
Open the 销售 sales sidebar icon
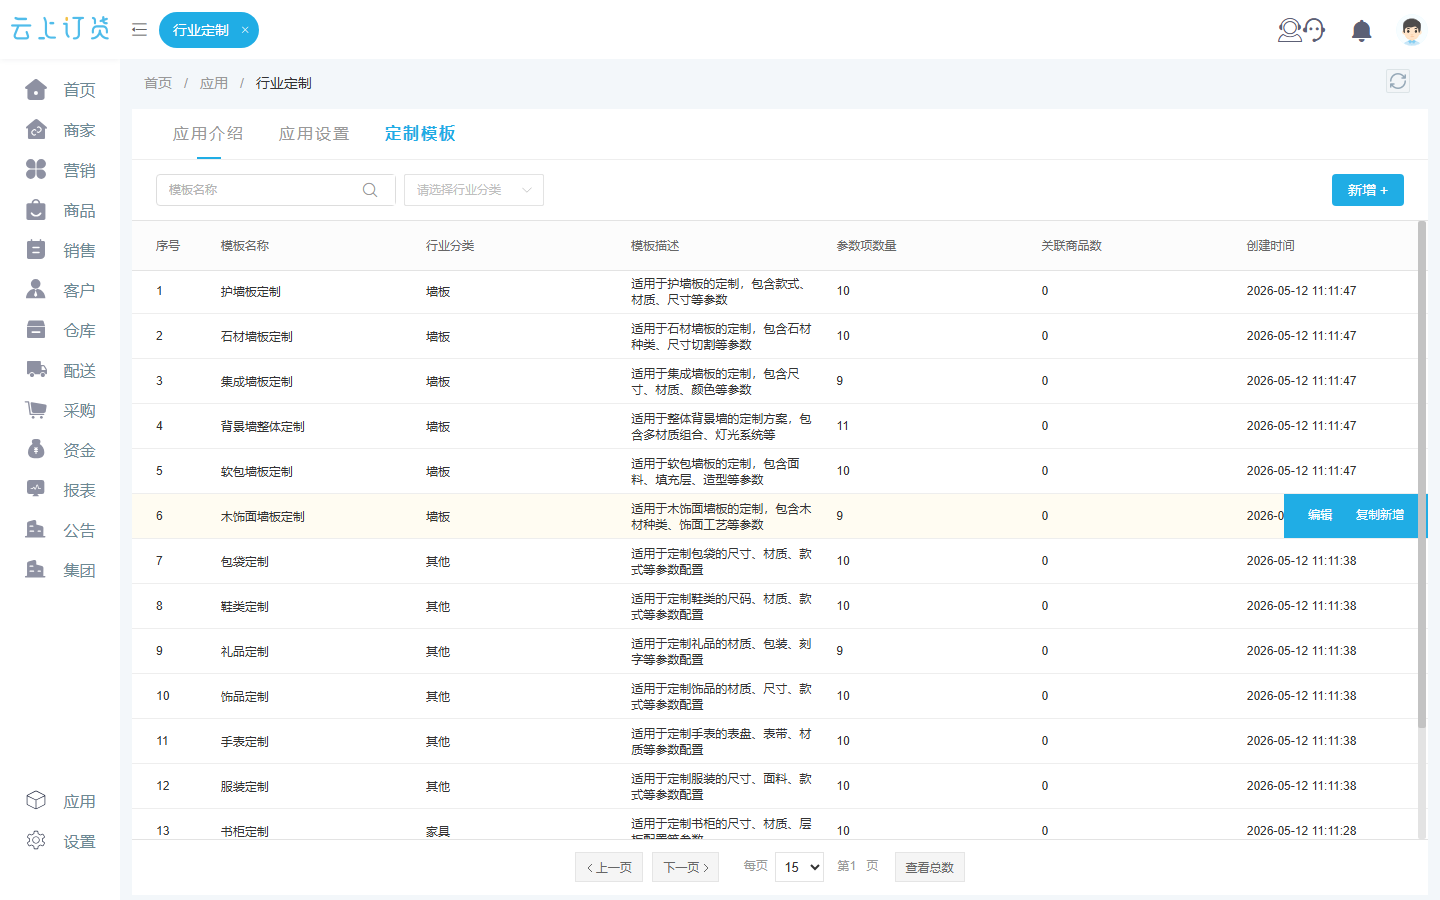click(x=36, y=250)
